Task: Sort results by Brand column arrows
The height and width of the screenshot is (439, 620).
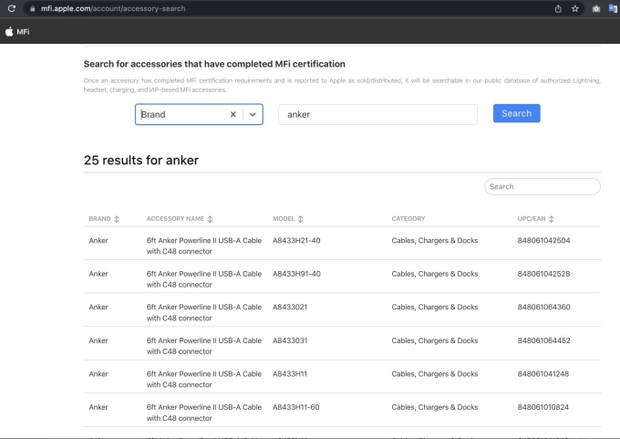Action: tap(117, 219)
